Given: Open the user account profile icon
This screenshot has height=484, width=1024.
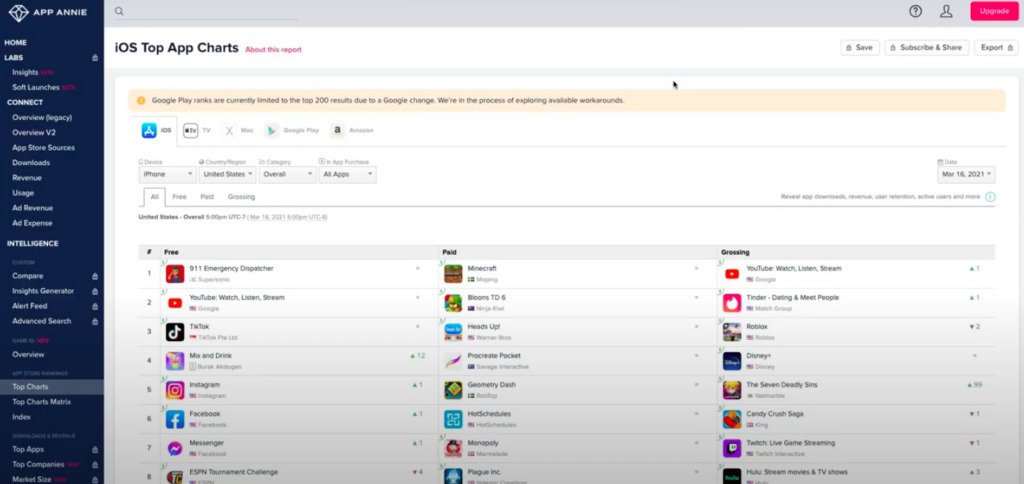Looking at the screenshot, I should coord(946,11).
